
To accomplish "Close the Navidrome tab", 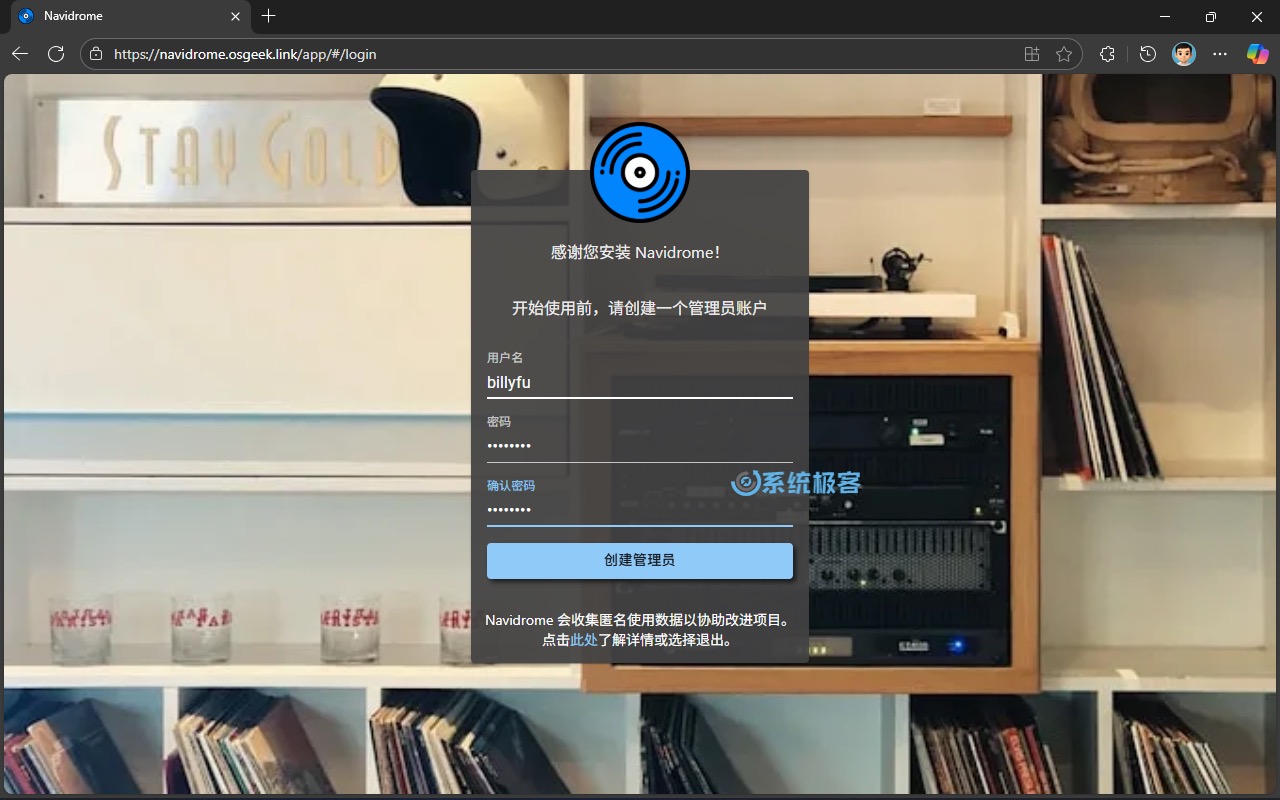I will (x=235, y=16).
